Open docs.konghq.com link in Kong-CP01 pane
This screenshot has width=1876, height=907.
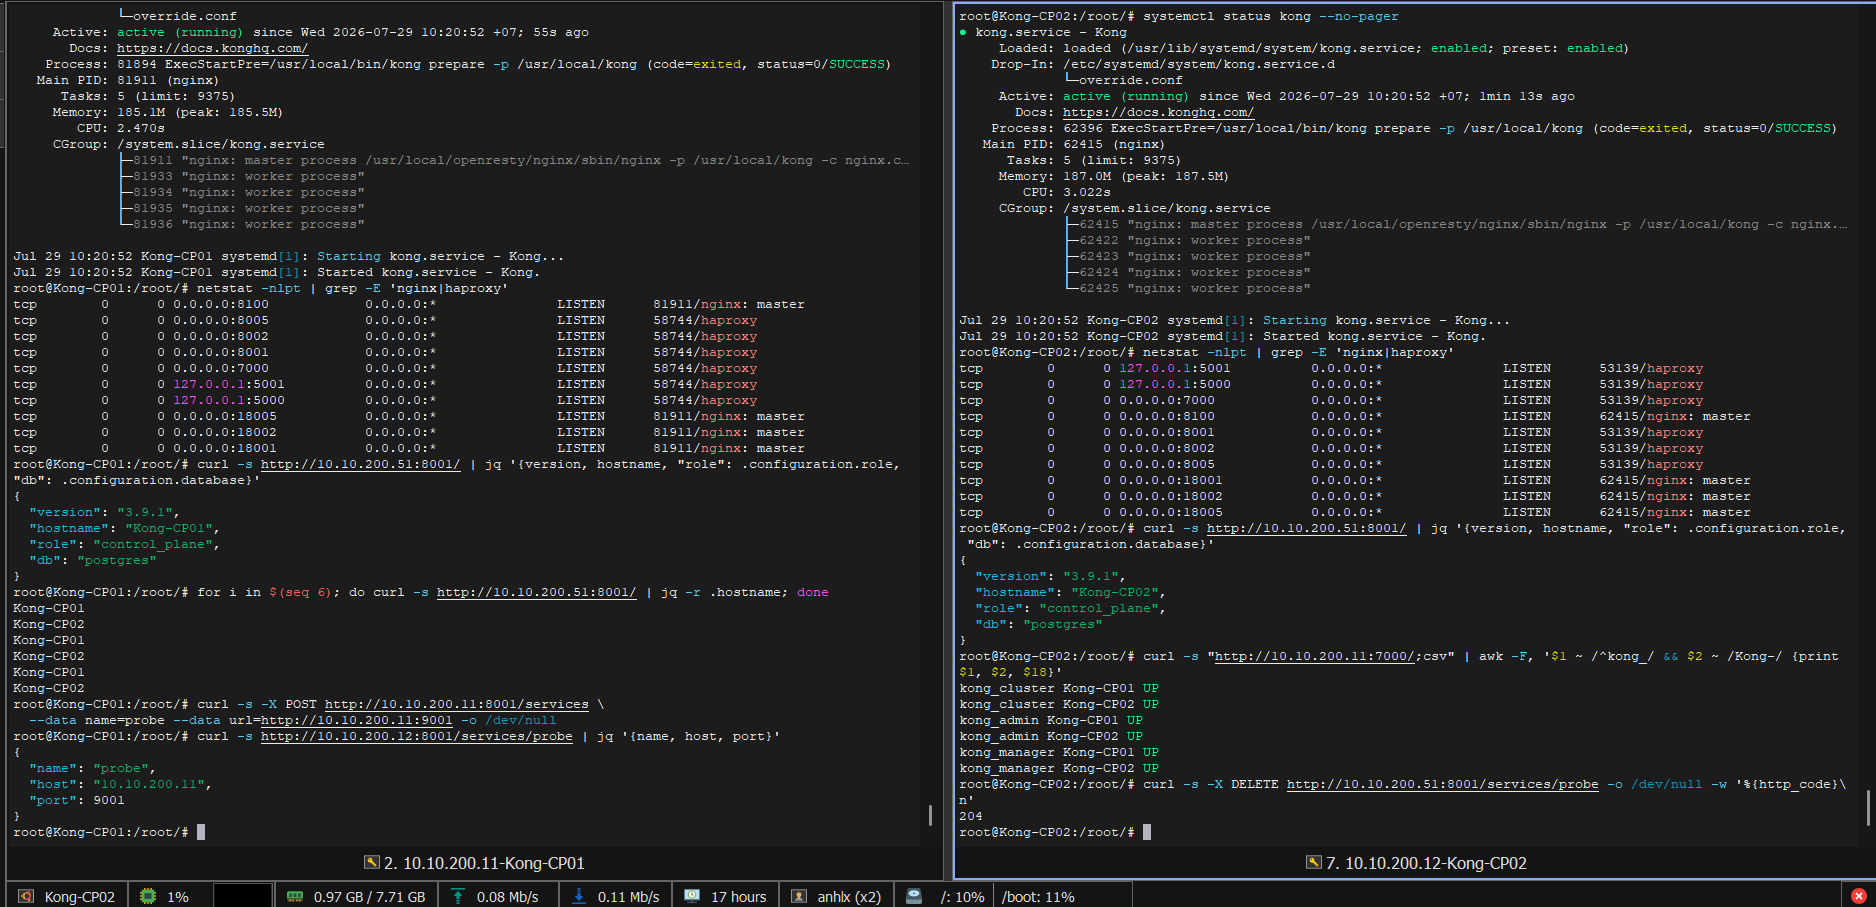click(212, 48)
